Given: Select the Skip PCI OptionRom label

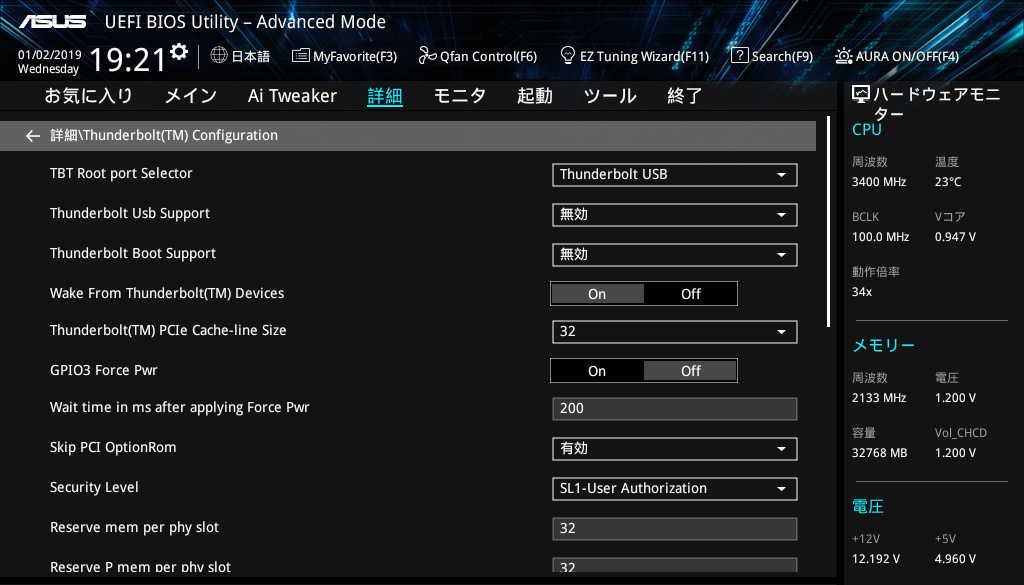Looking at the screenshot, I should click(x=114, y=447).
